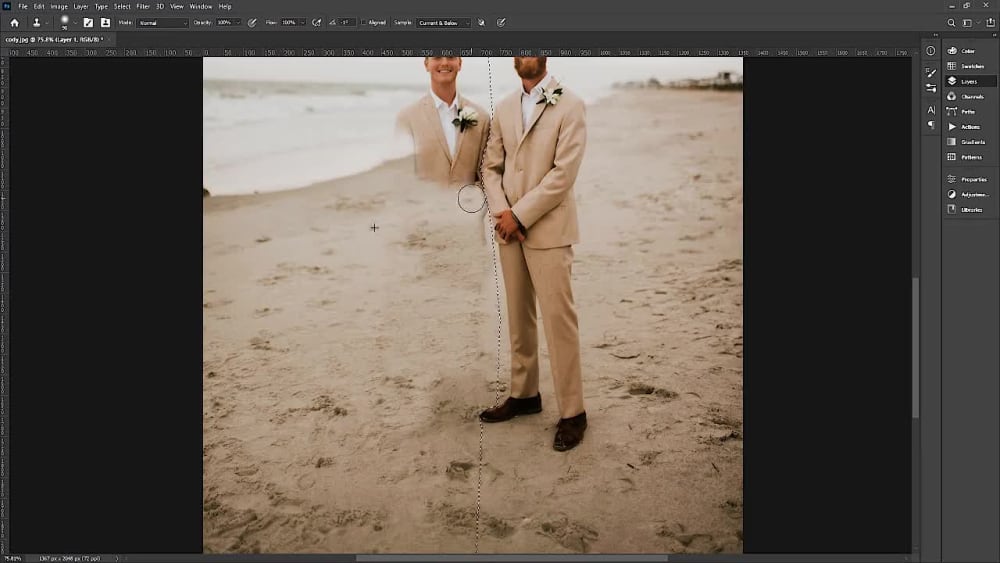
Task: Open the Patterns panel
Action: click(970, 157)
